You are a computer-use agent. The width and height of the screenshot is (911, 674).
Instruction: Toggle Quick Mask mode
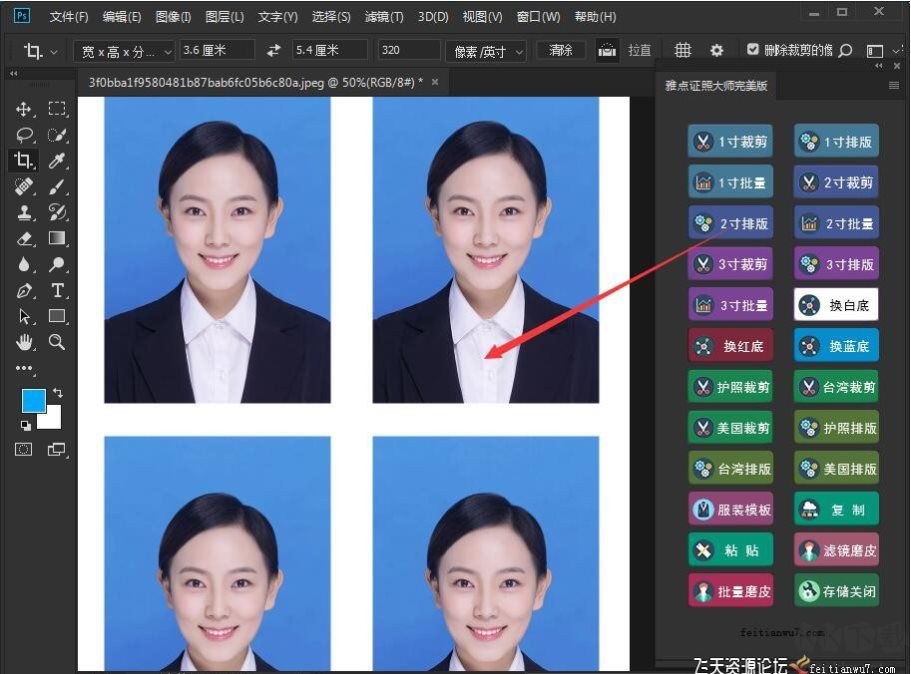(24, 449)
